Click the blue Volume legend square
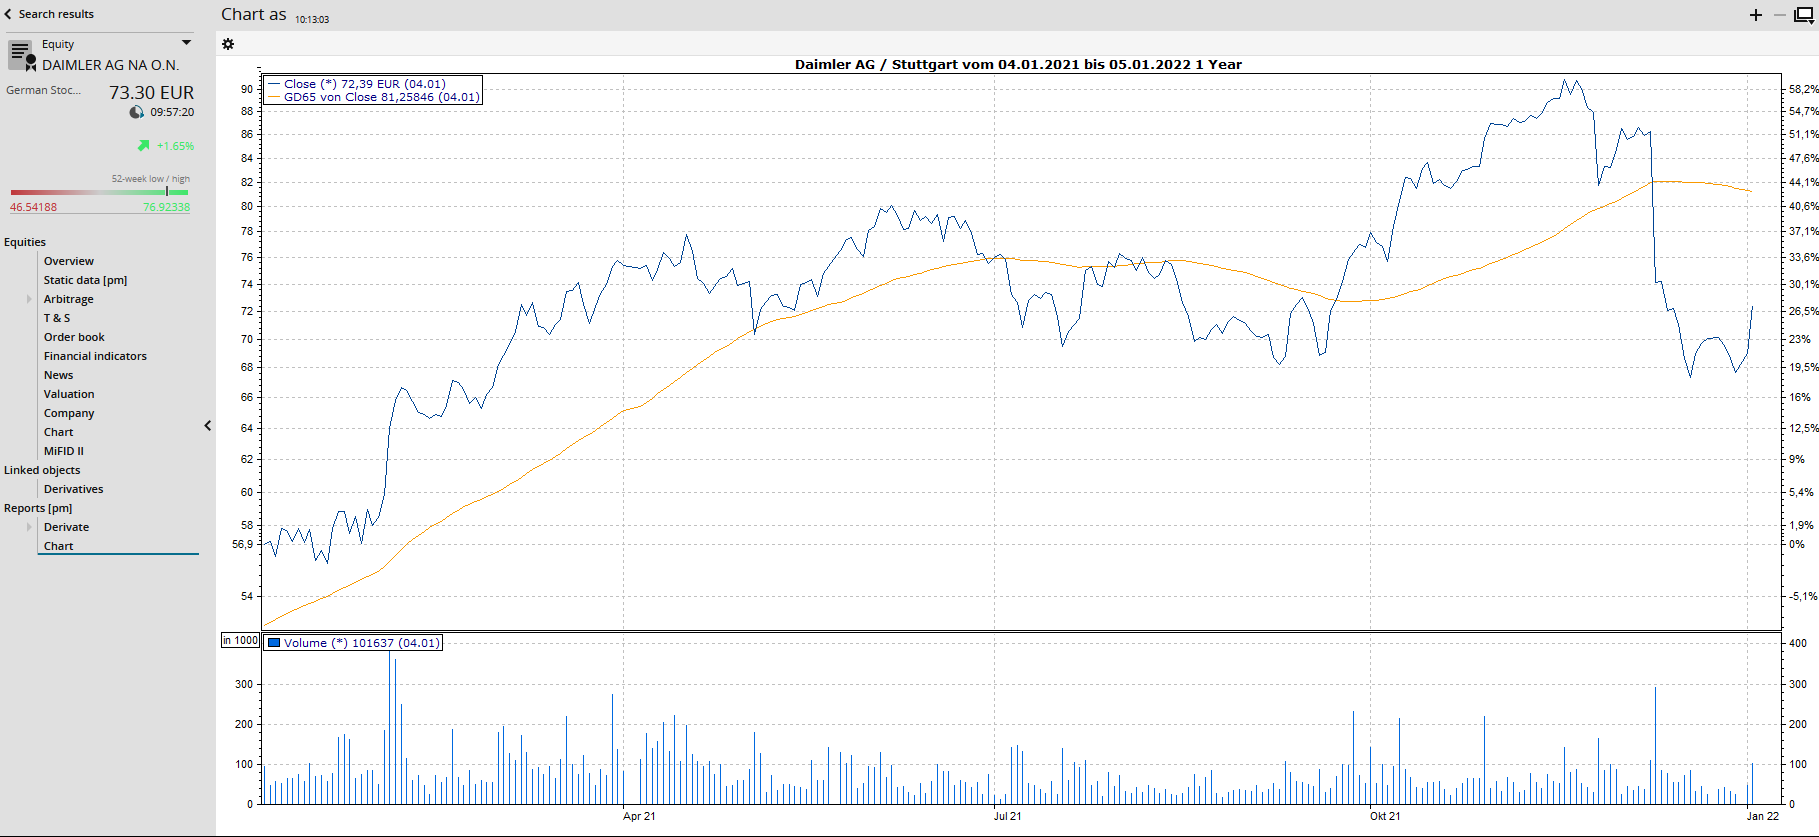This screenshot has width=1819, height=837. pos(274,643)
